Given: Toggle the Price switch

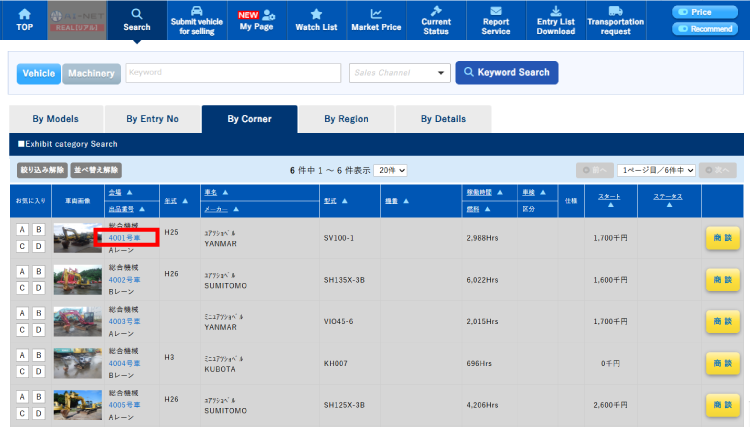Looking at the screenshot, I should 705,12.
